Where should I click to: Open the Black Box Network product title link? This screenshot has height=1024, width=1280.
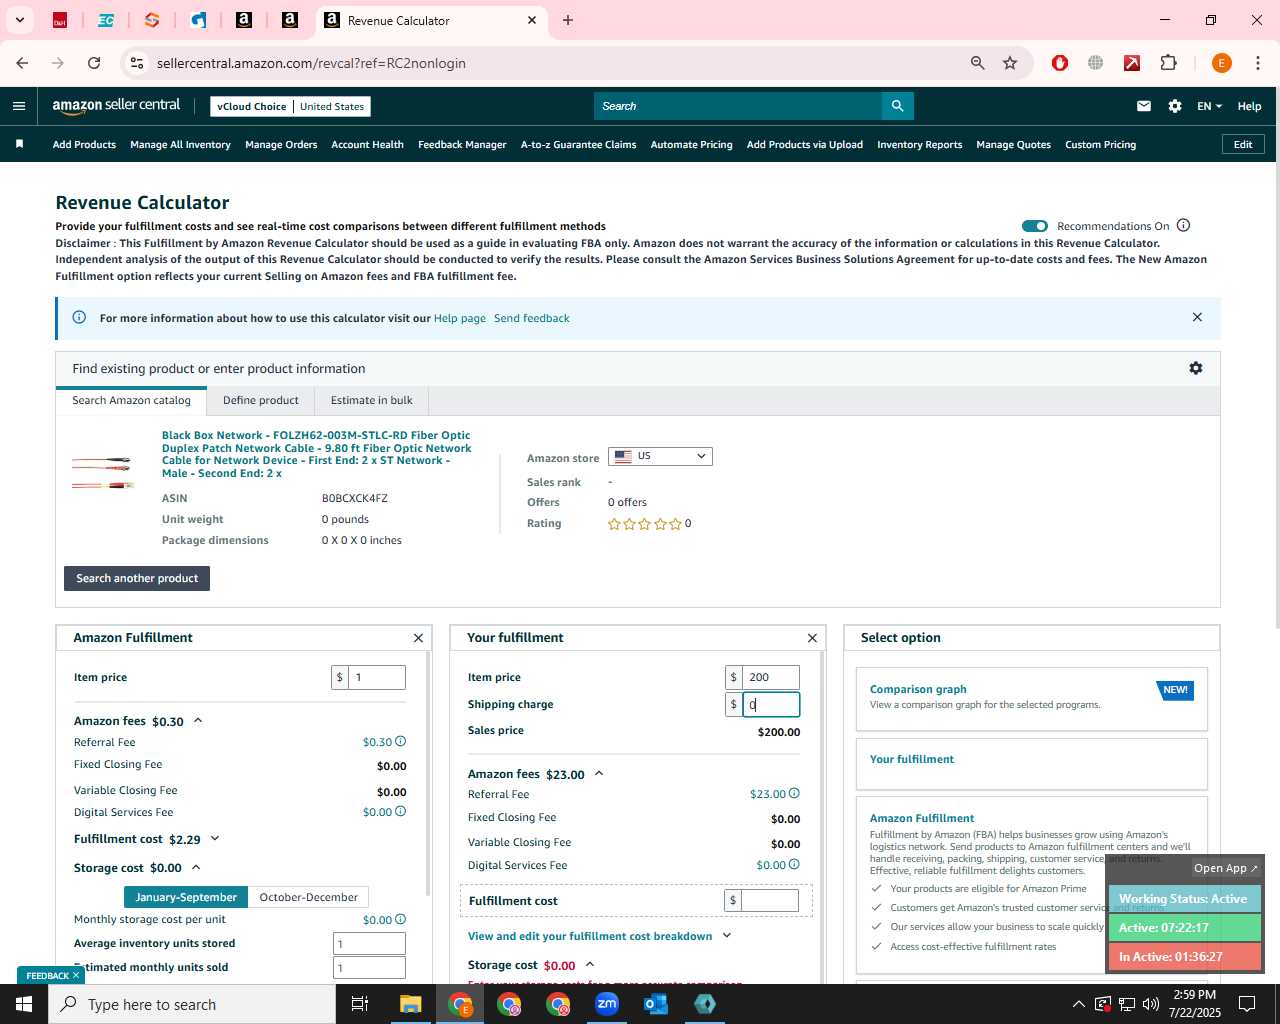316,454
